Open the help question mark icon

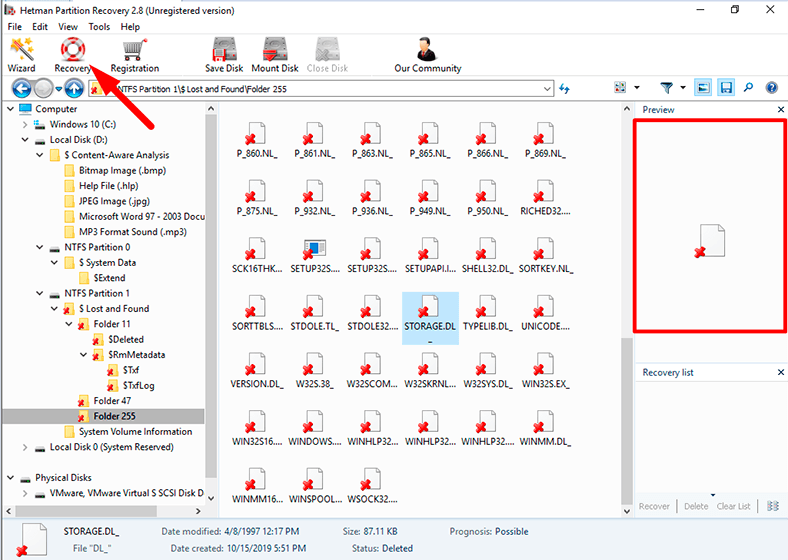click(771, 88)
